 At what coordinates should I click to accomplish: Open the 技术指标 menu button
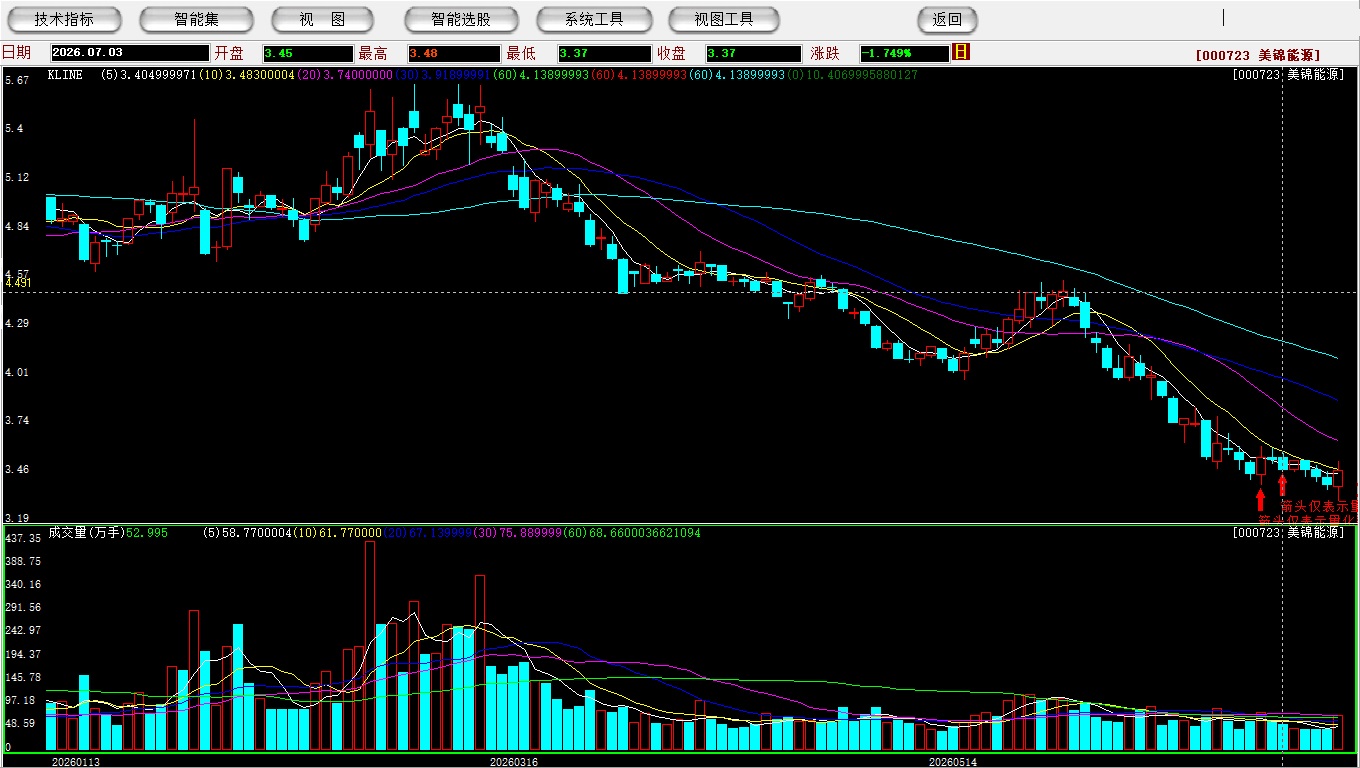(64, 19)
